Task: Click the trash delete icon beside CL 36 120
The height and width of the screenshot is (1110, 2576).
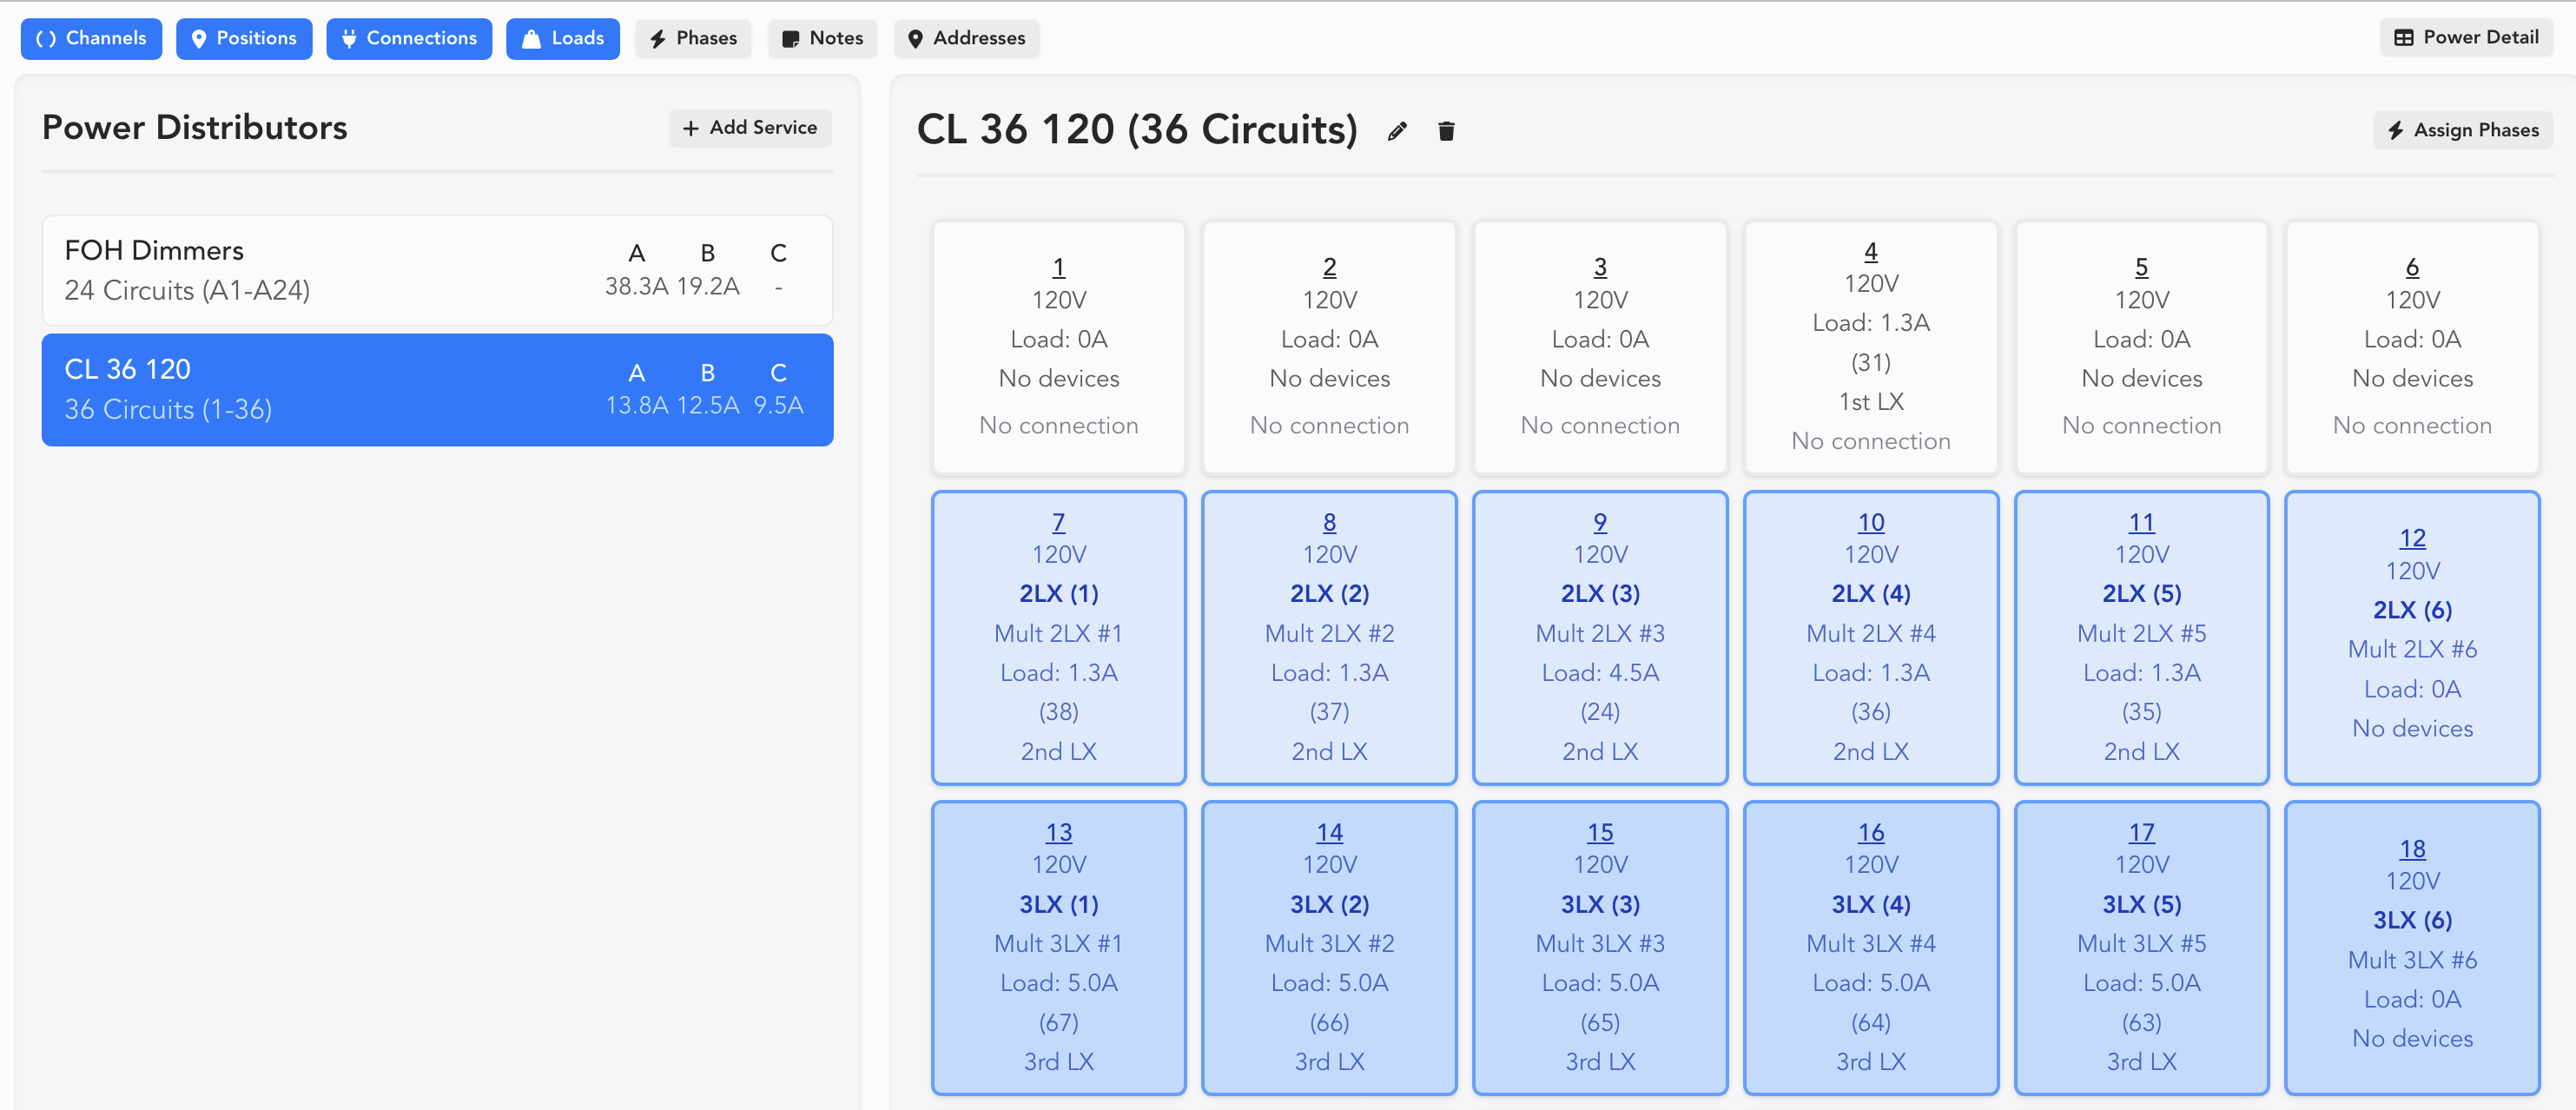Action: click(x=1446, y=131)
